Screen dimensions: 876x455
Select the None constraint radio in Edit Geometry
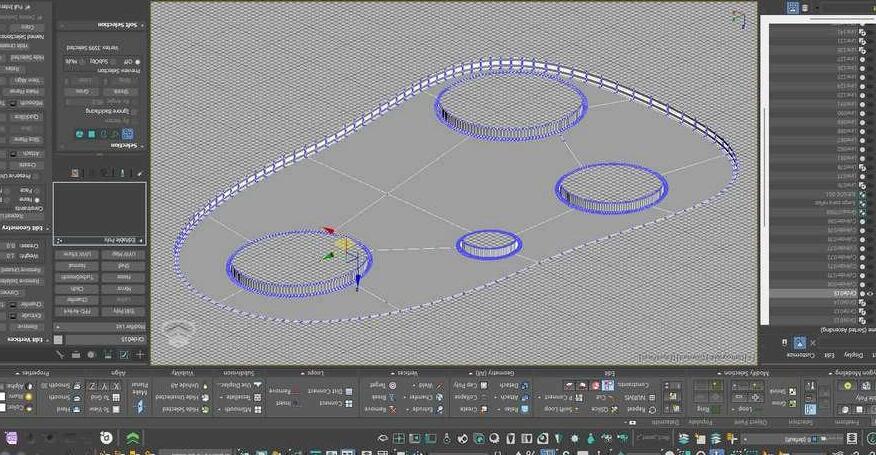(37, 200)
